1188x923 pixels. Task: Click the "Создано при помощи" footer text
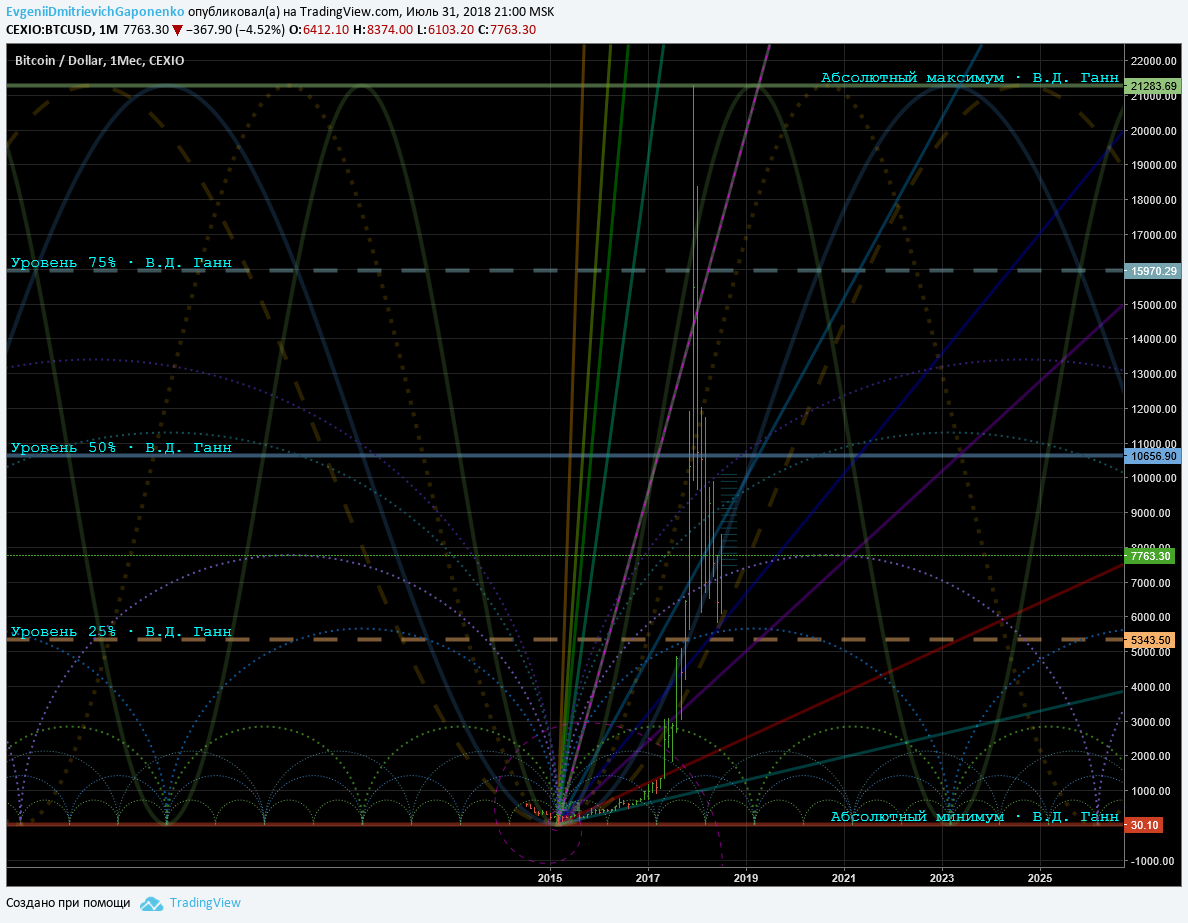[x=68, y=903]
